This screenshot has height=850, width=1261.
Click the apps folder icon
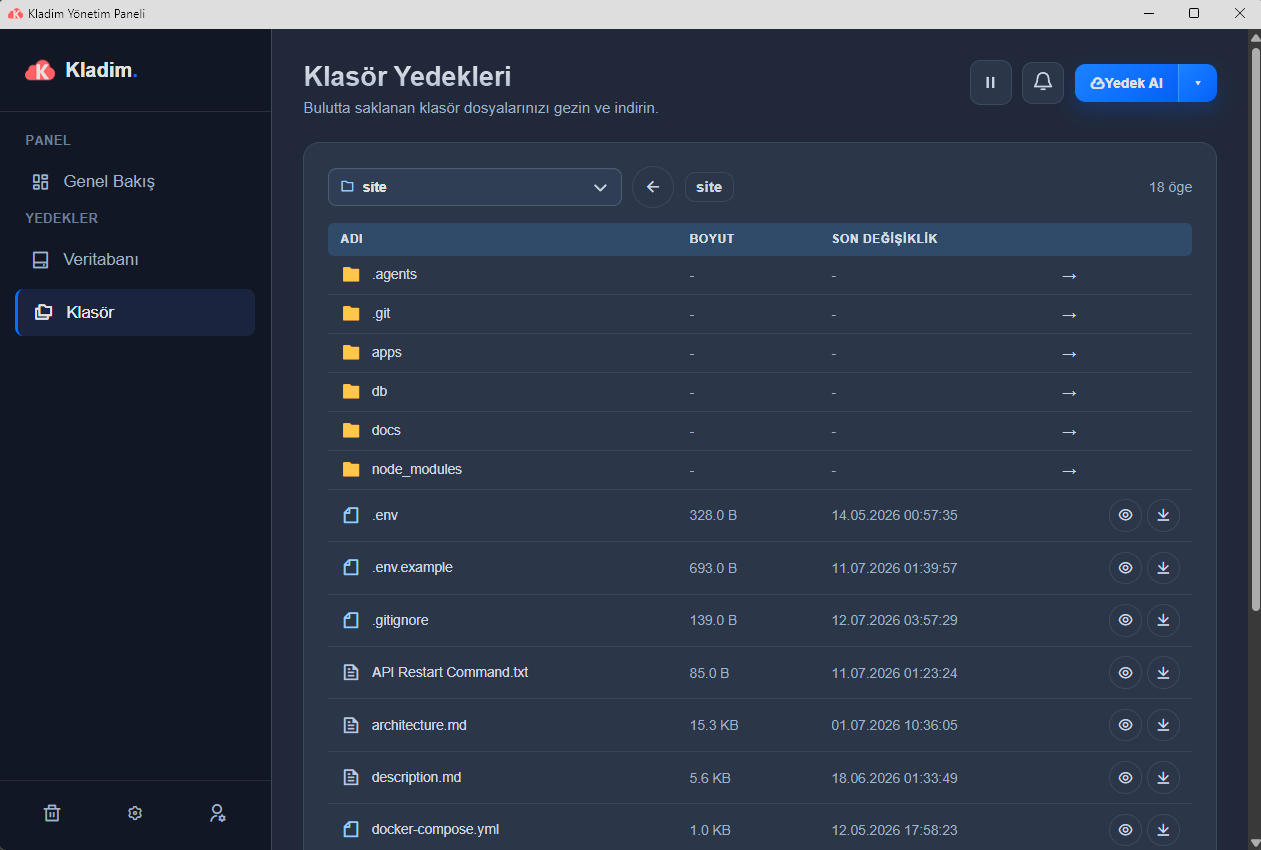pyautogui.click(x=351, y=352)
